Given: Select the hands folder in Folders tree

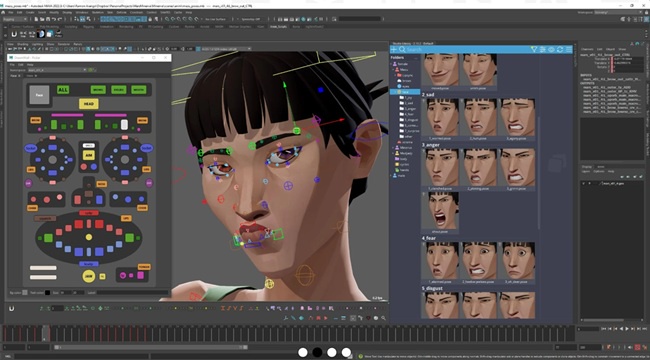Looking at the screenshot, I should pyautogui.click(x=405, y=170).
